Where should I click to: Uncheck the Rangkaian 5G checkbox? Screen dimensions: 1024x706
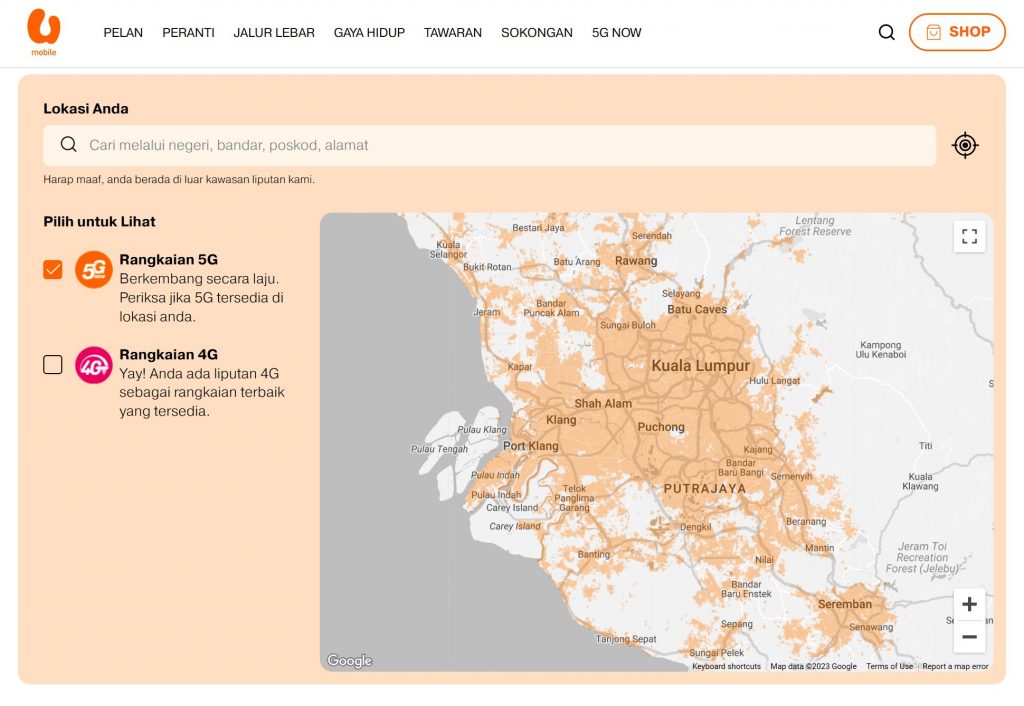coord(53,269)
